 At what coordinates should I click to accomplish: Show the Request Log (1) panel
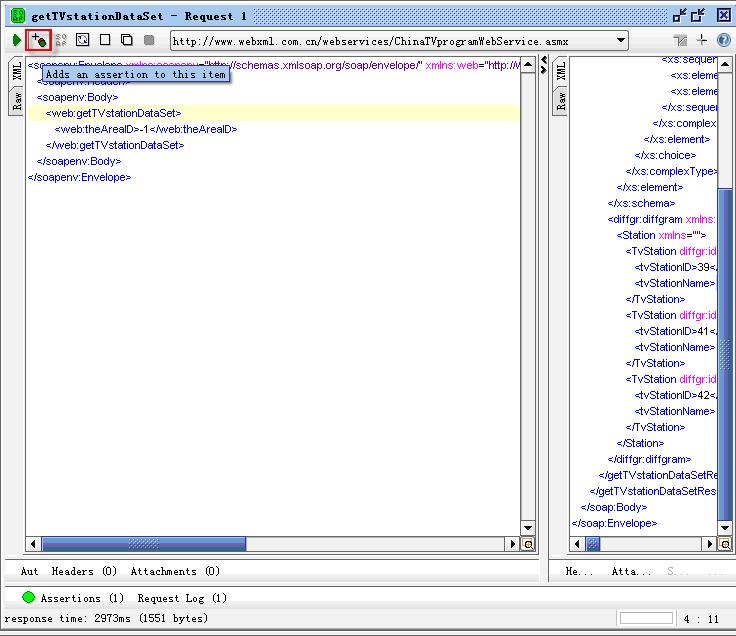tap(182, 598)
